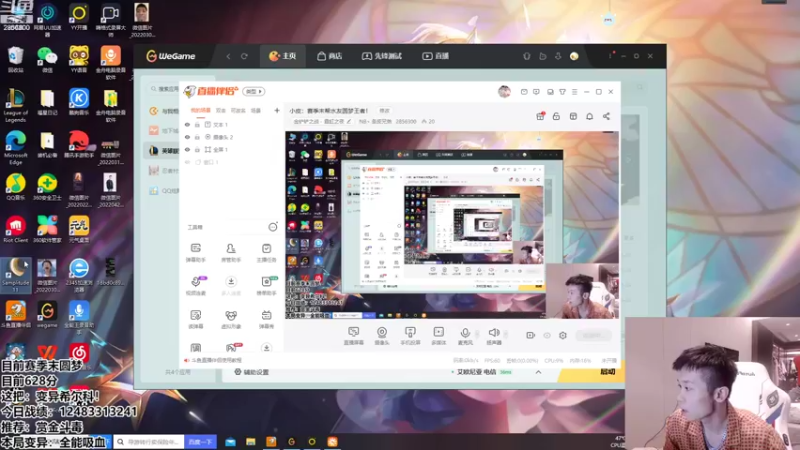The image size is (800, 450).
Task: Open the toolbox more-options circle icon
Action: 273,227
